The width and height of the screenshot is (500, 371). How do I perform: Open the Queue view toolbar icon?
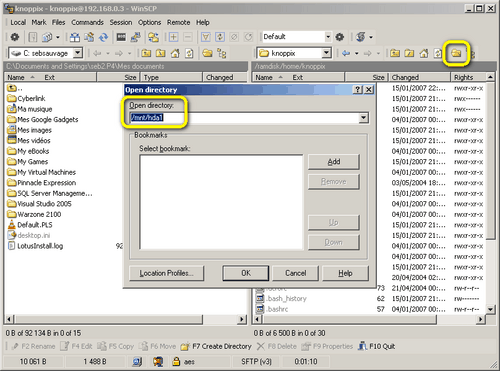click(x=33, y=37)
